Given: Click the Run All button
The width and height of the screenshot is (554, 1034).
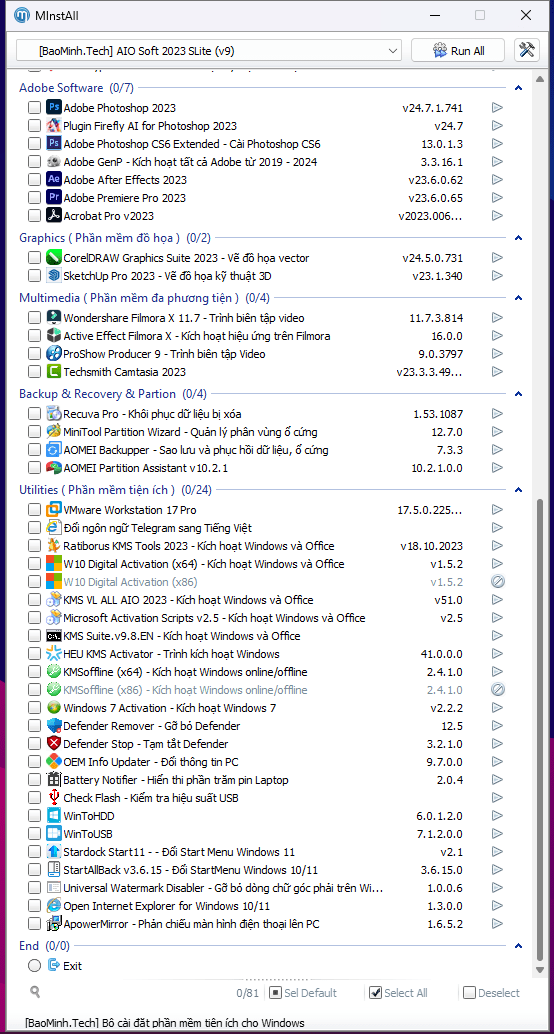Looking at the screenshot, I should click(x=458, y=51).
